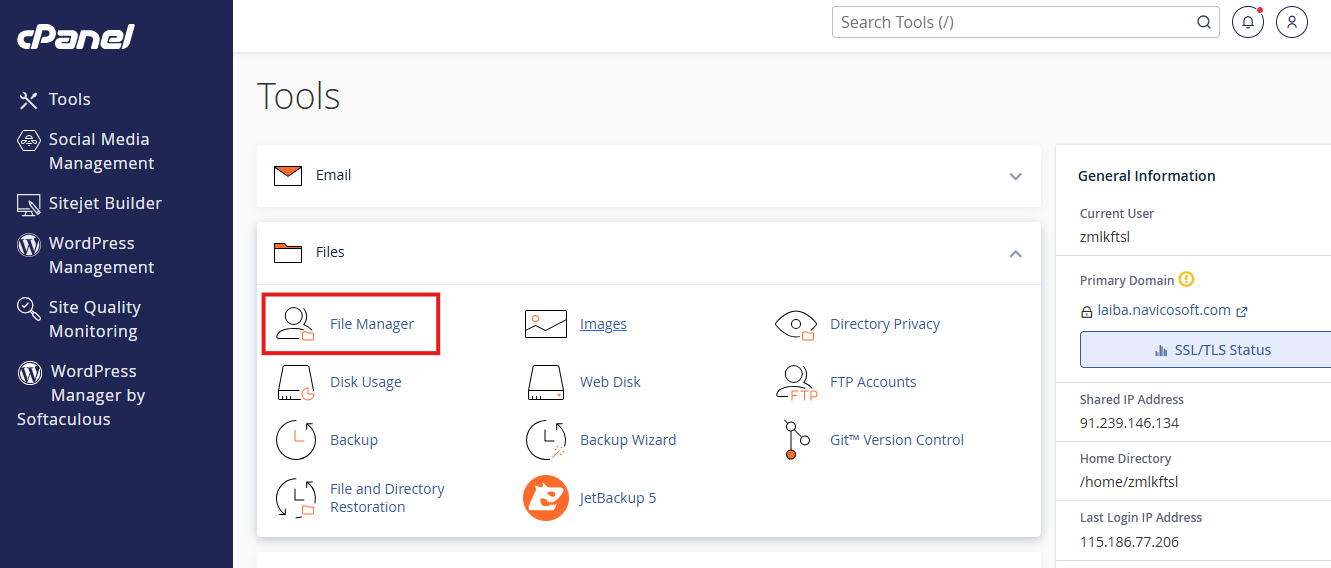1331x568 pixels.
Task: Open the Web Disk icon
Action: tap(545, 382)
